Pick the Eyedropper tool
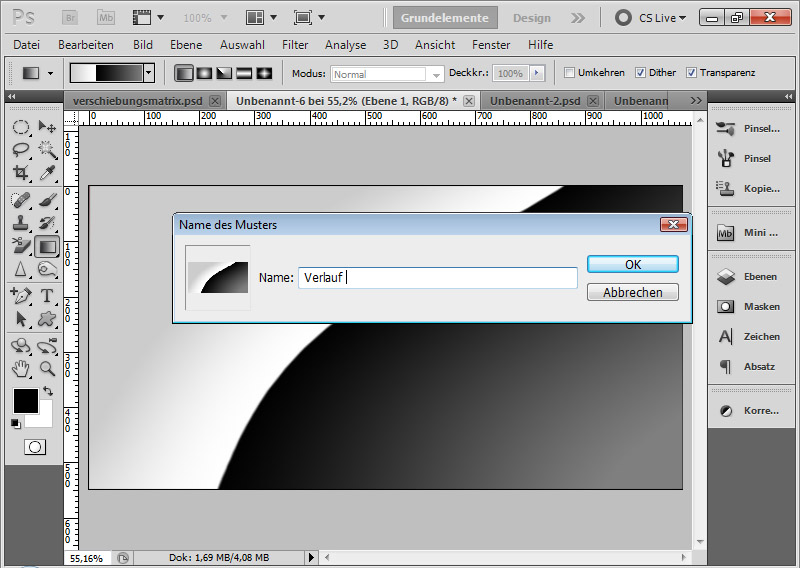Screen dimensions: 800x568 (47, 173)
